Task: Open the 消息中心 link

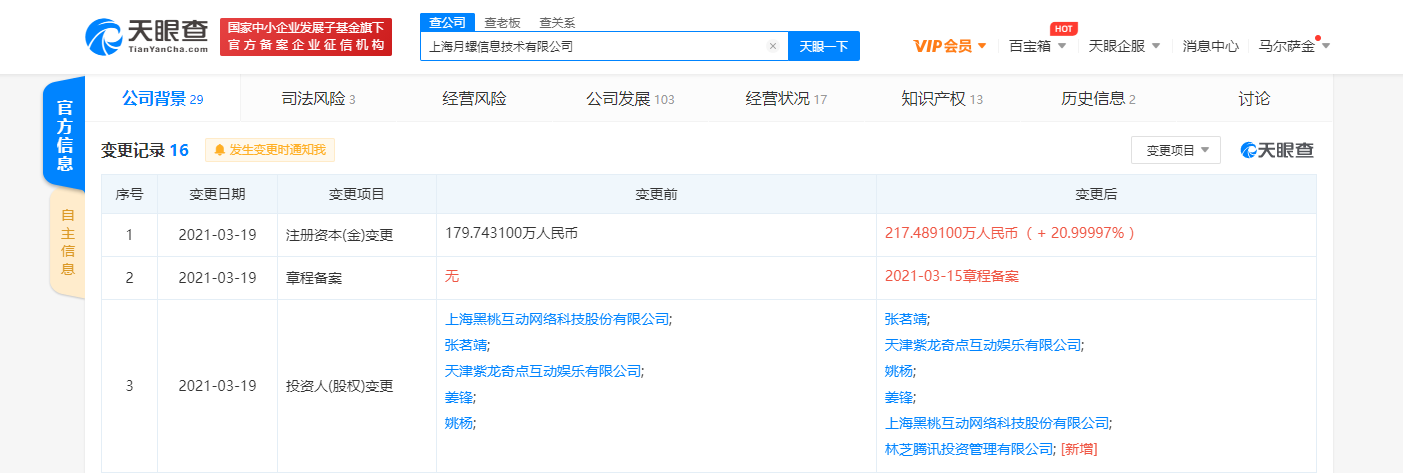Action: pos(1210,46)
